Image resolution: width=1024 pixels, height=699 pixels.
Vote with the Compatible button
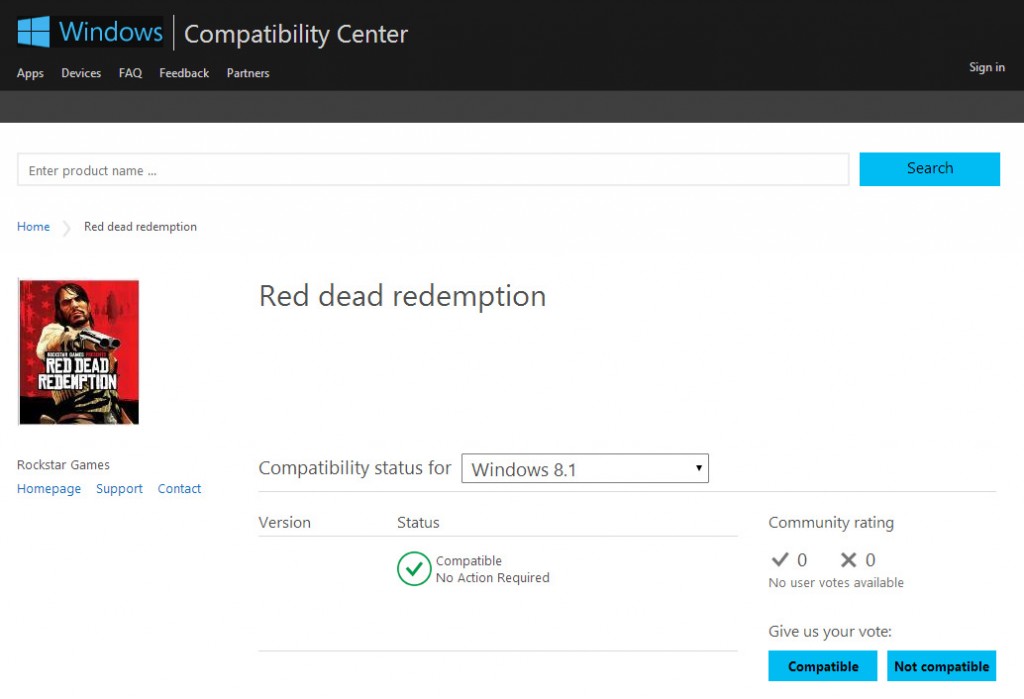coord(823,666)
